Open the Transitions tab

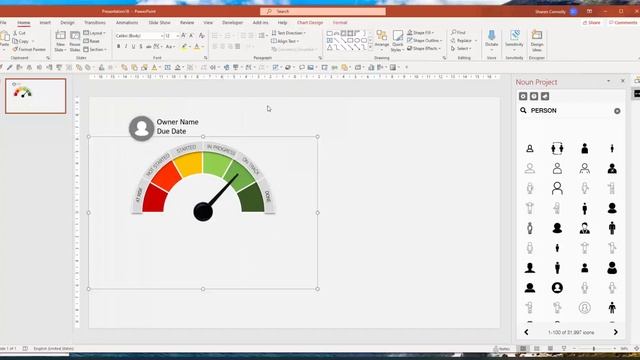(95, 23)
